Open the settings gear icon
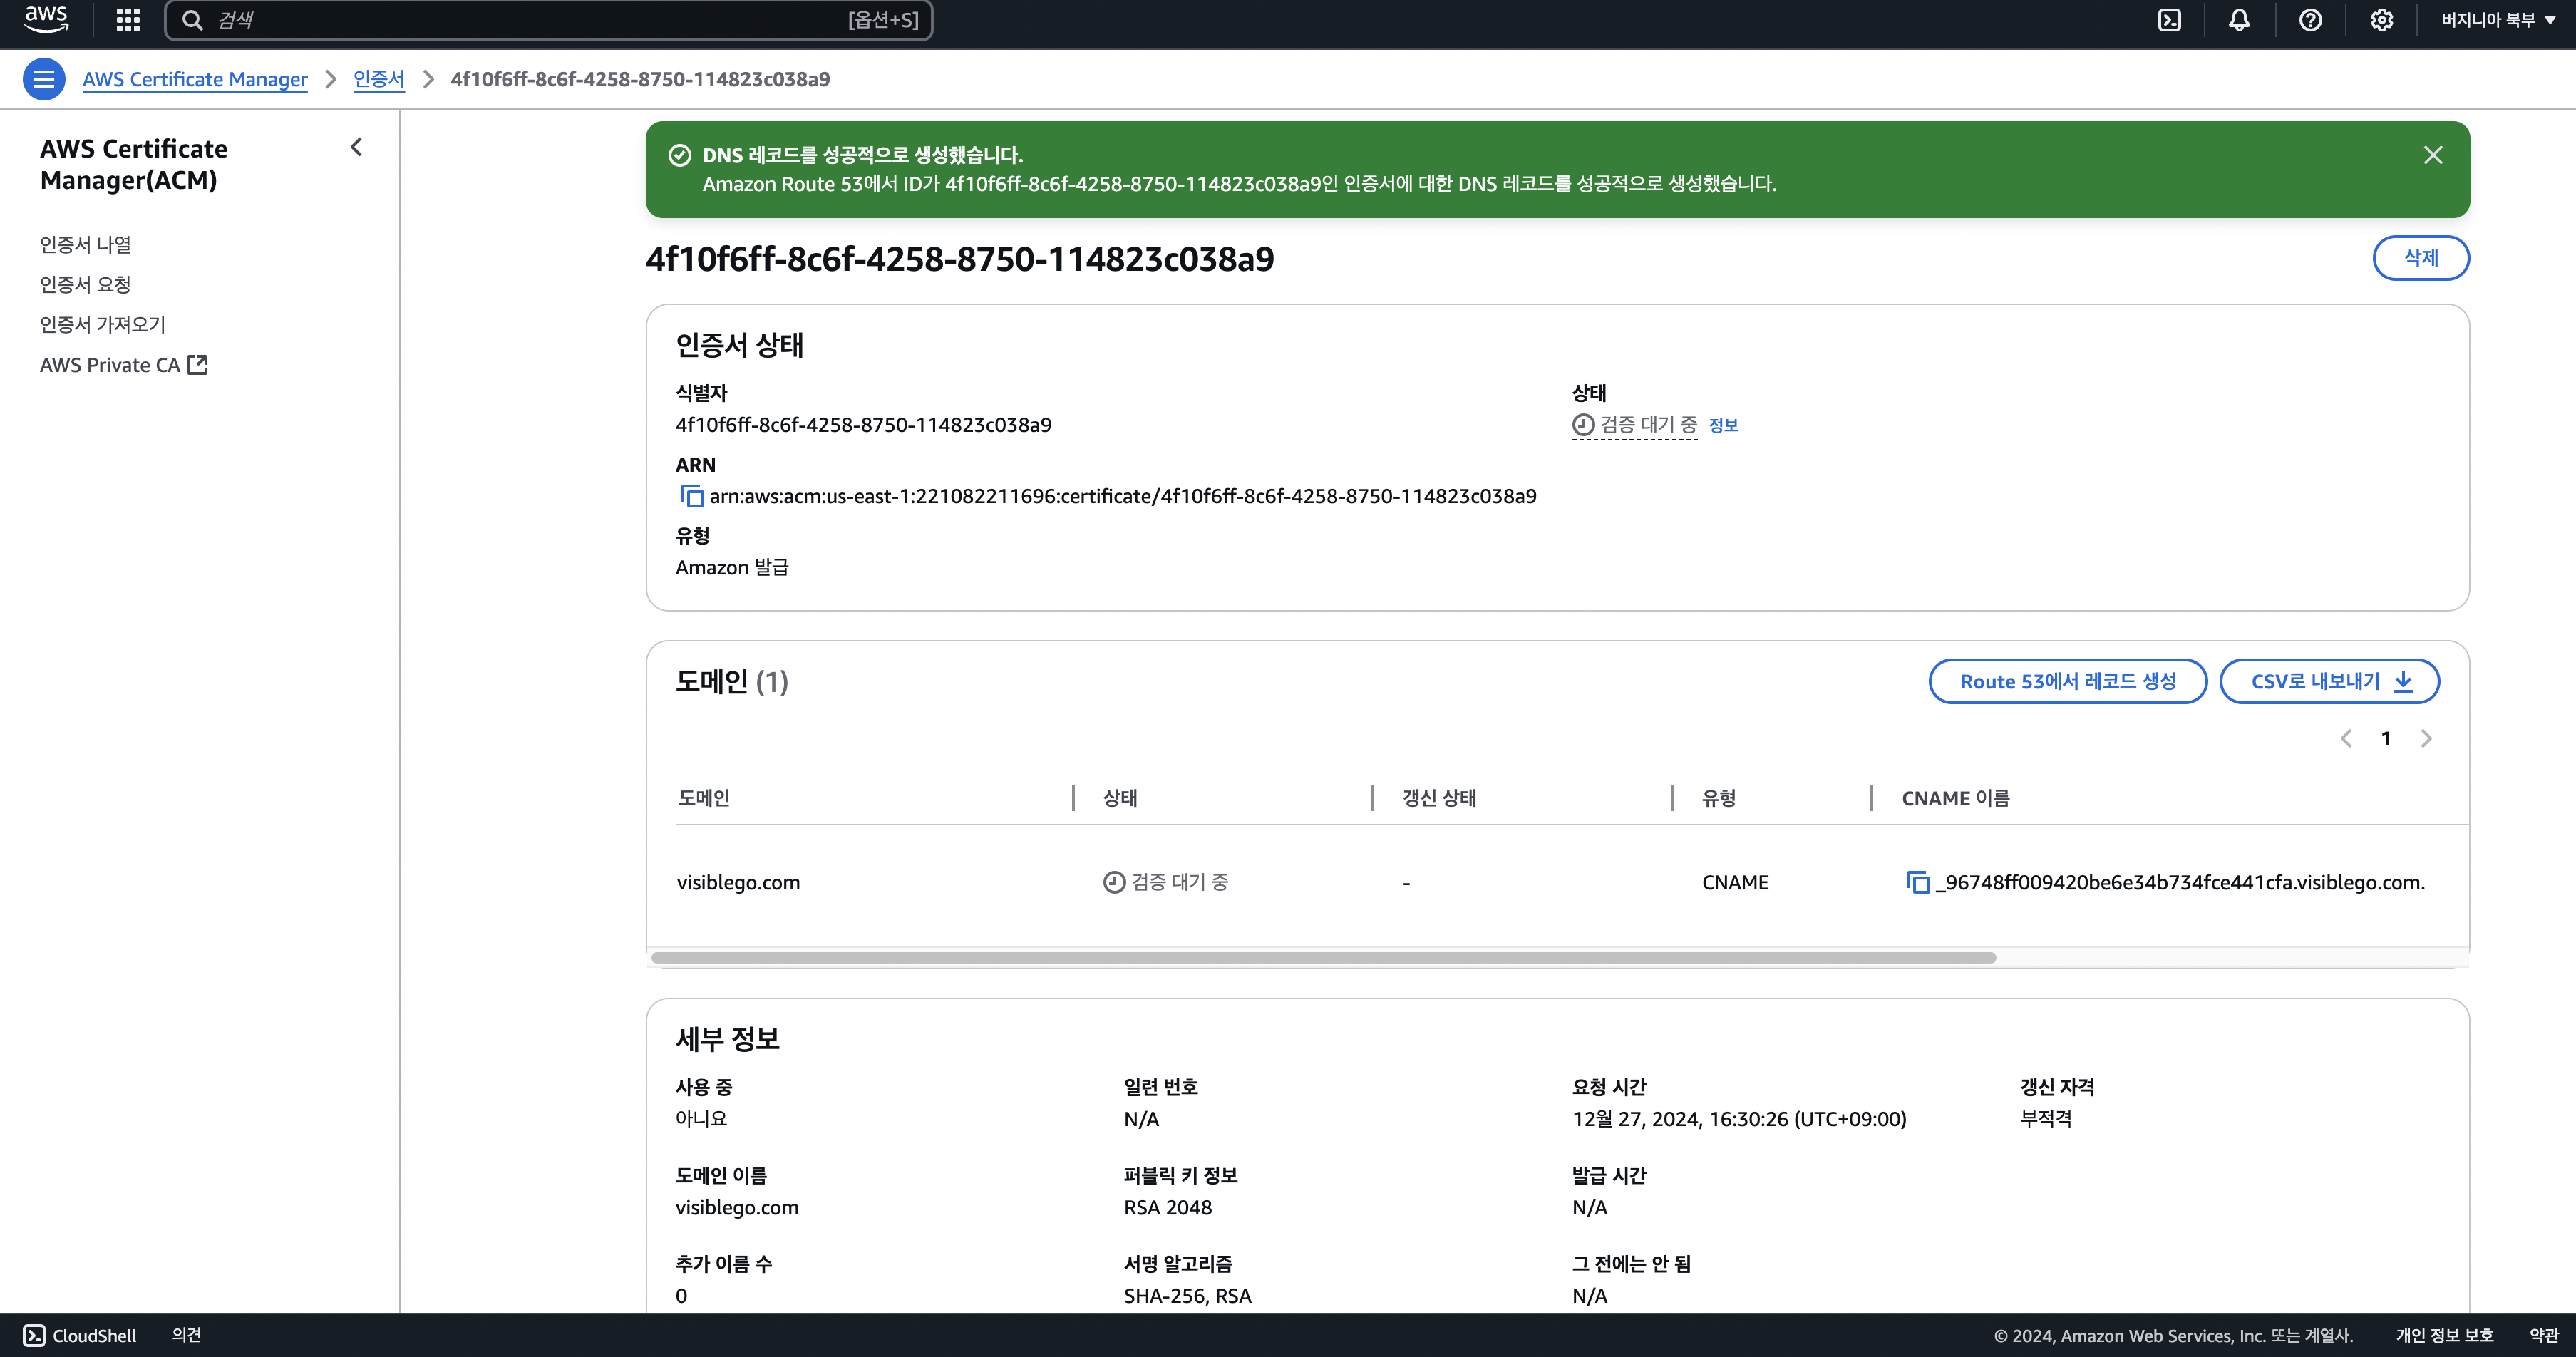 coord(2381,20)
